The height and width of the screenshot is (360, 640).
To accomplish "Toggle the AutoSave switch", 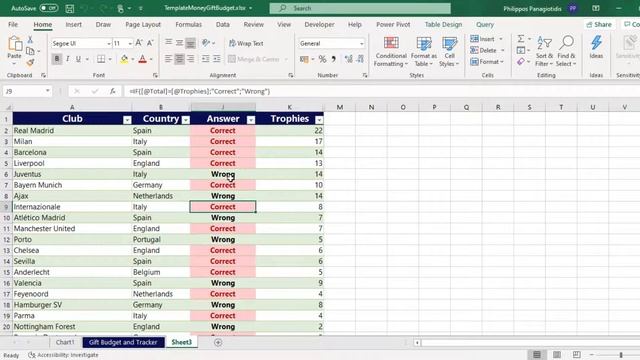I will [49, 8].
